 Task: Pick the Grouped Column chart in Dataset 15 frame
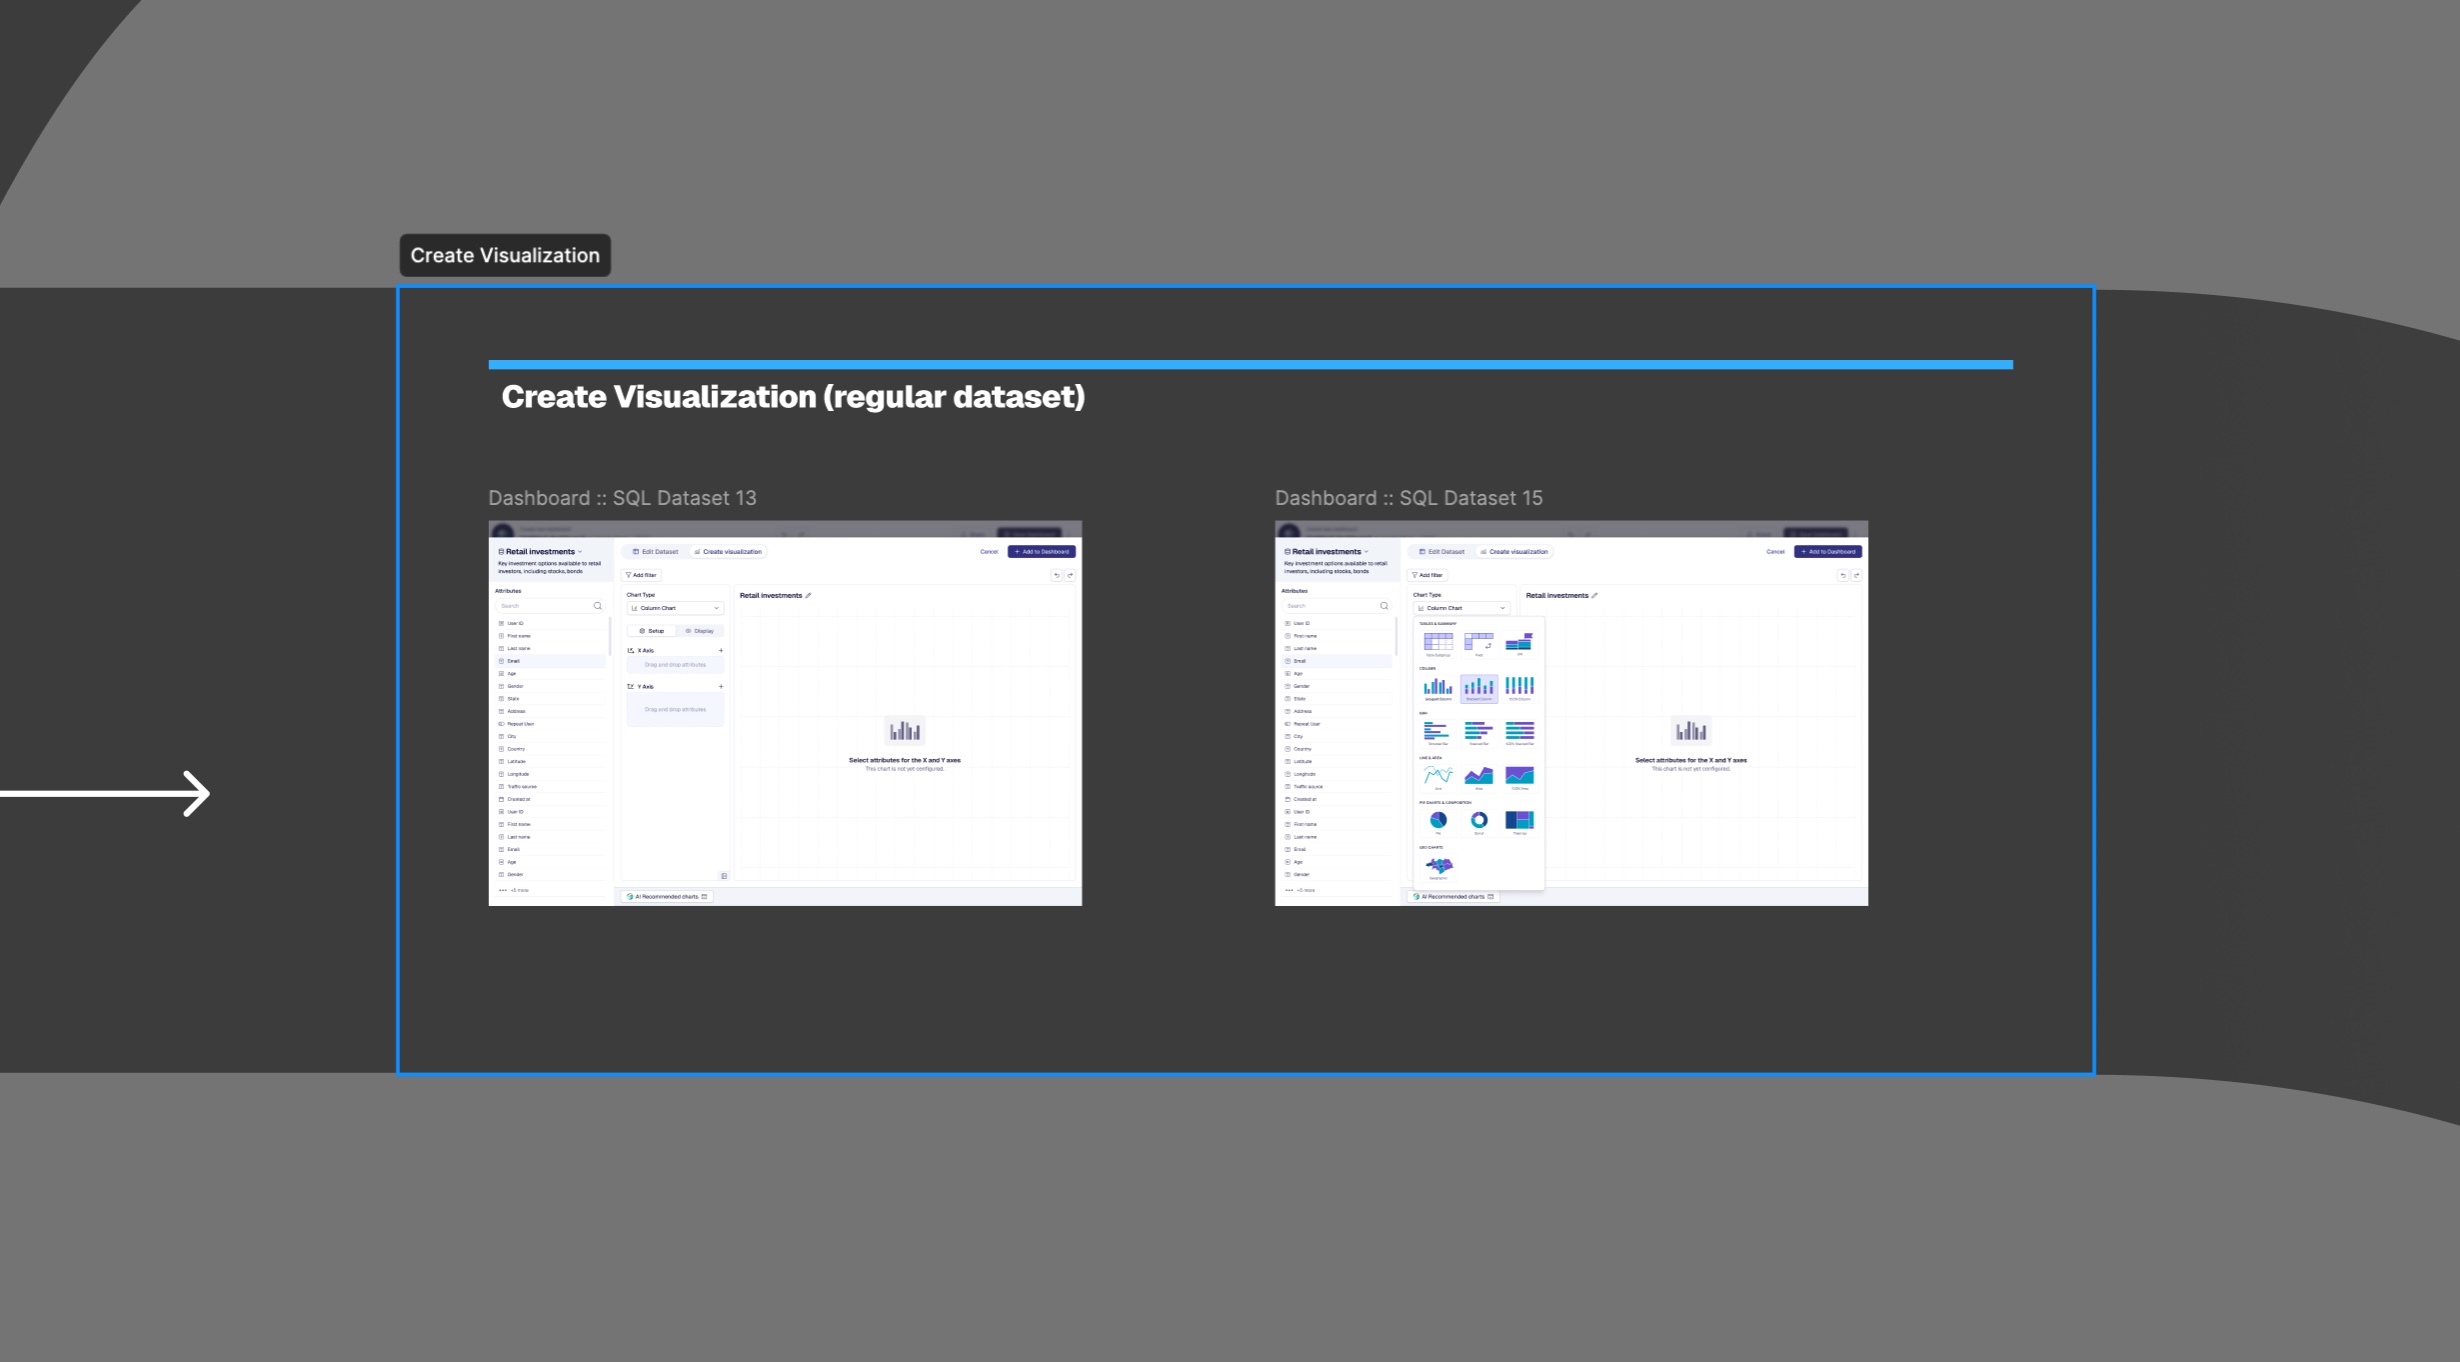pyautogui.click(x=1438, y=688)
